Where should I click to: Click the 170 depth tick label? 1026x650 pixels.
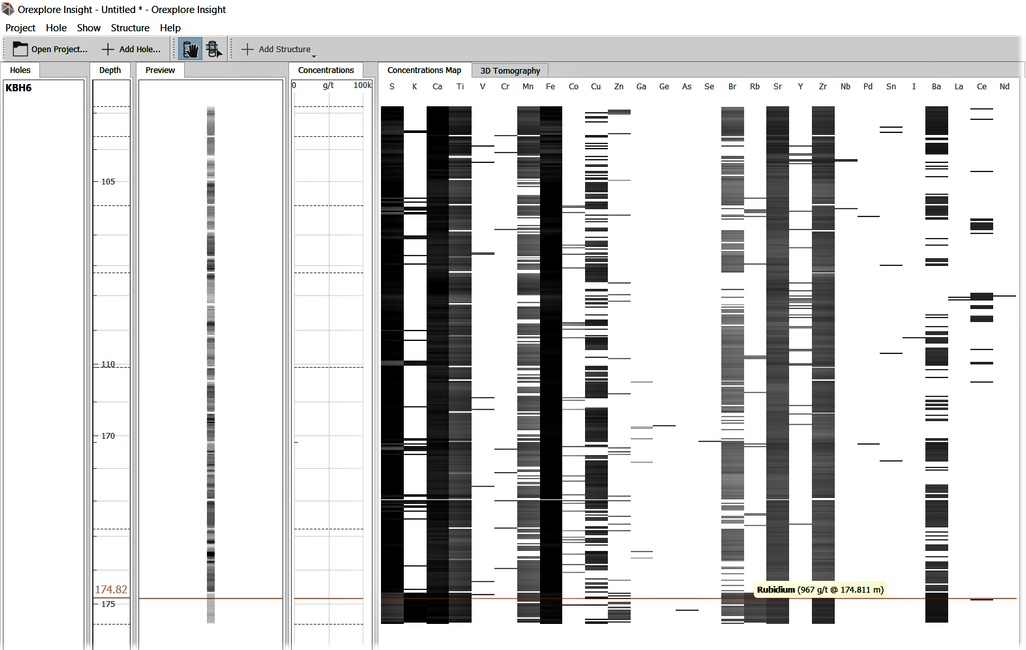click(x=108, y=435)
